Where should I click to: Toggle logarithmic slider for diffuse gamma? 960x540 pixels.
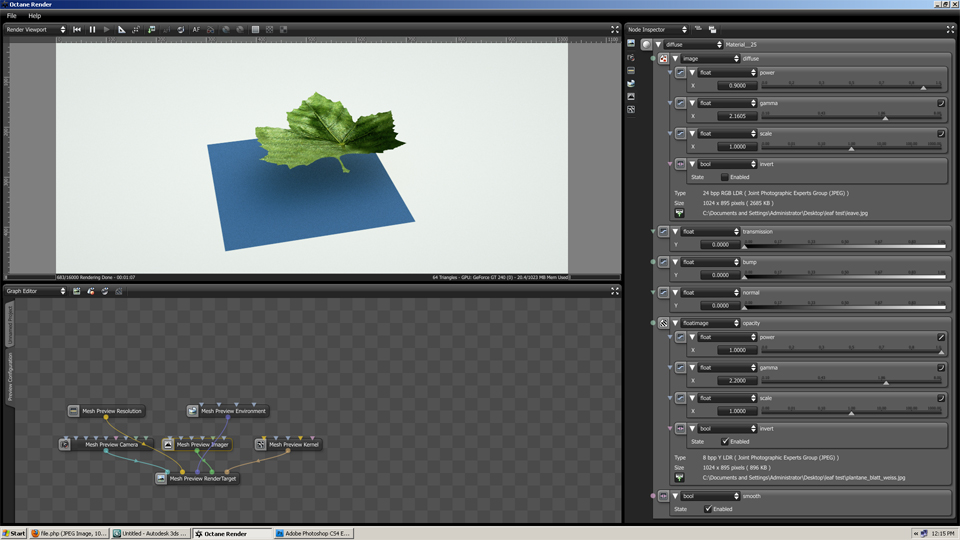[x=941, y=103]
